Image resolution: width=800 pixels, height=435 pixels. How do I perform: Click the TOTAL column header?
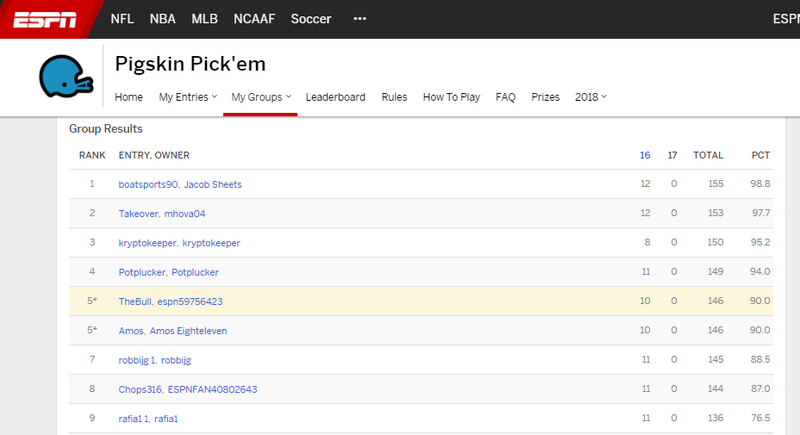[x=708, y=155]
